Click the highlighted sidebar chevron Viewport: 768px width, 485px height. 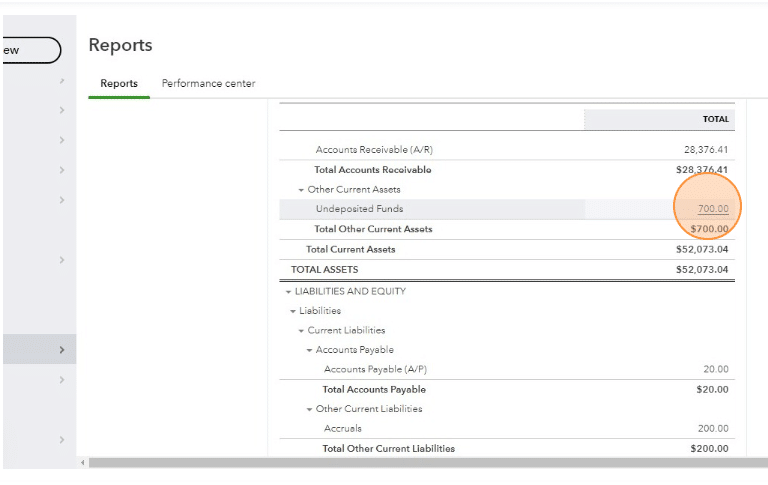click(x=62, y=350)
